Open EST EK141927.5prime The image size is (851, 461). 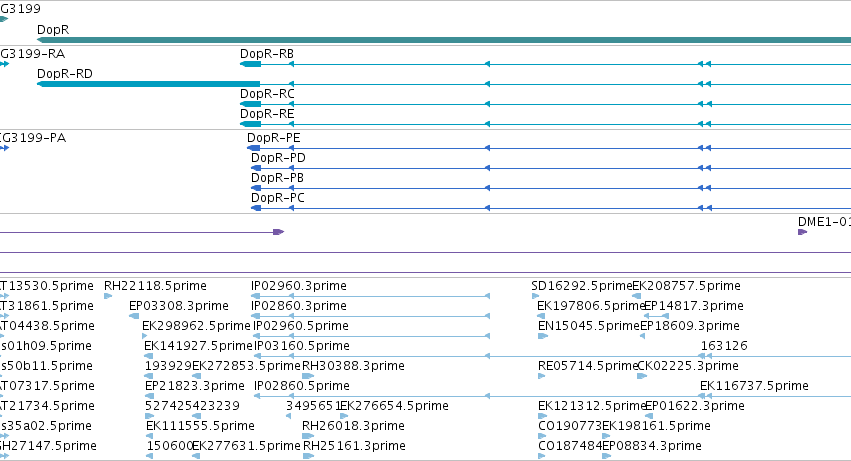(198, 346)
